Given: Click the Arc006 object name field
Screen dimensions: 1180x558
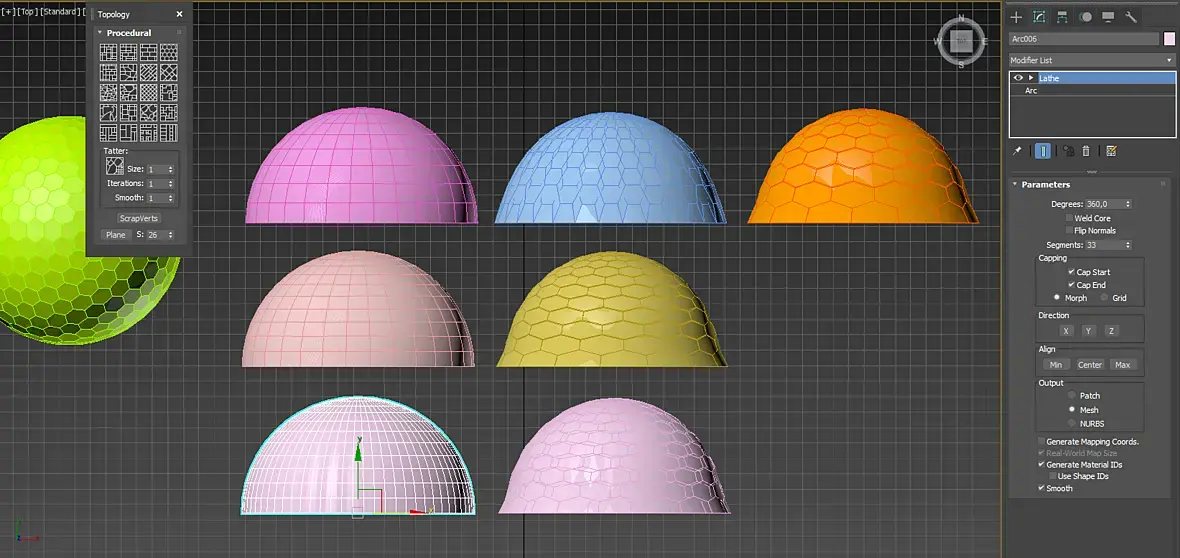Looking at the screenshot, I should point(1084,39).
